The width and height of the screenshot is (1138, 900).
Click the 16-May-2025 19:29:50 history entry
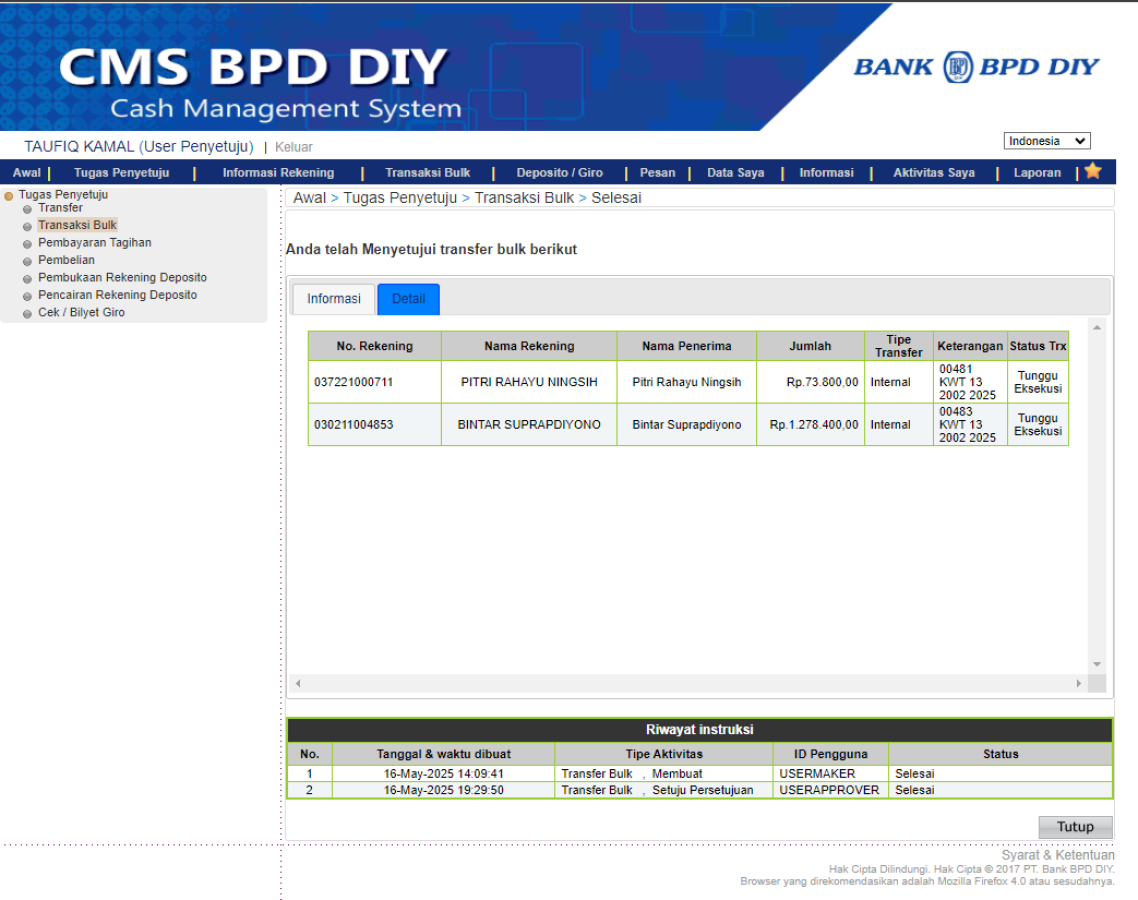point(443,790)
